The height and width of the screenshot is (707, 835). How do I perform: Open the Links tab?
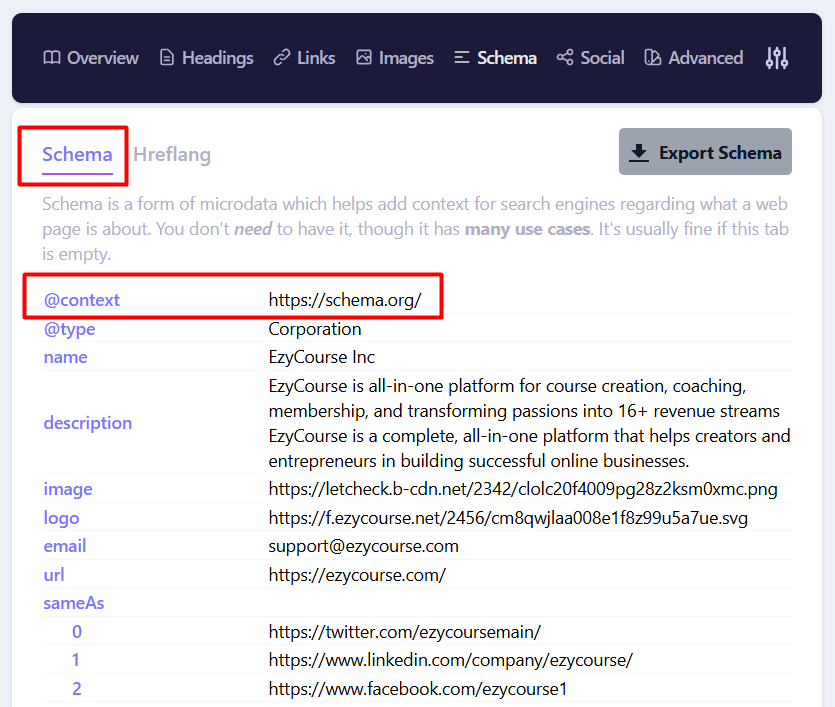[x=304, y=57]
